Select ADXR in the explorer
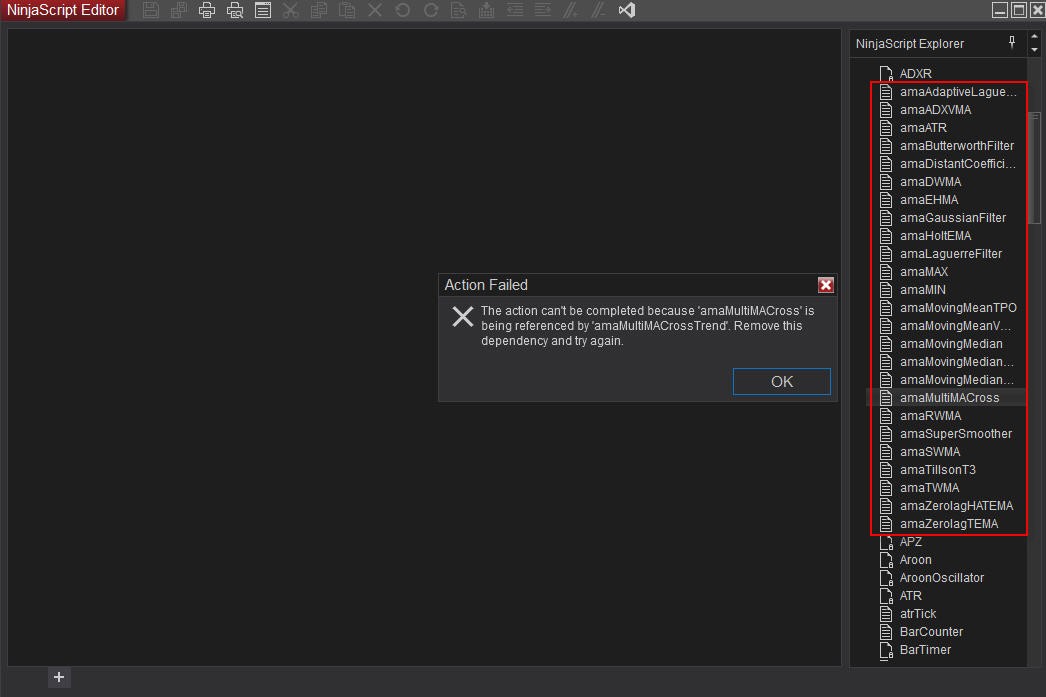The width and height of the screenshot is (1046, 697). click(x=915, y=73)
